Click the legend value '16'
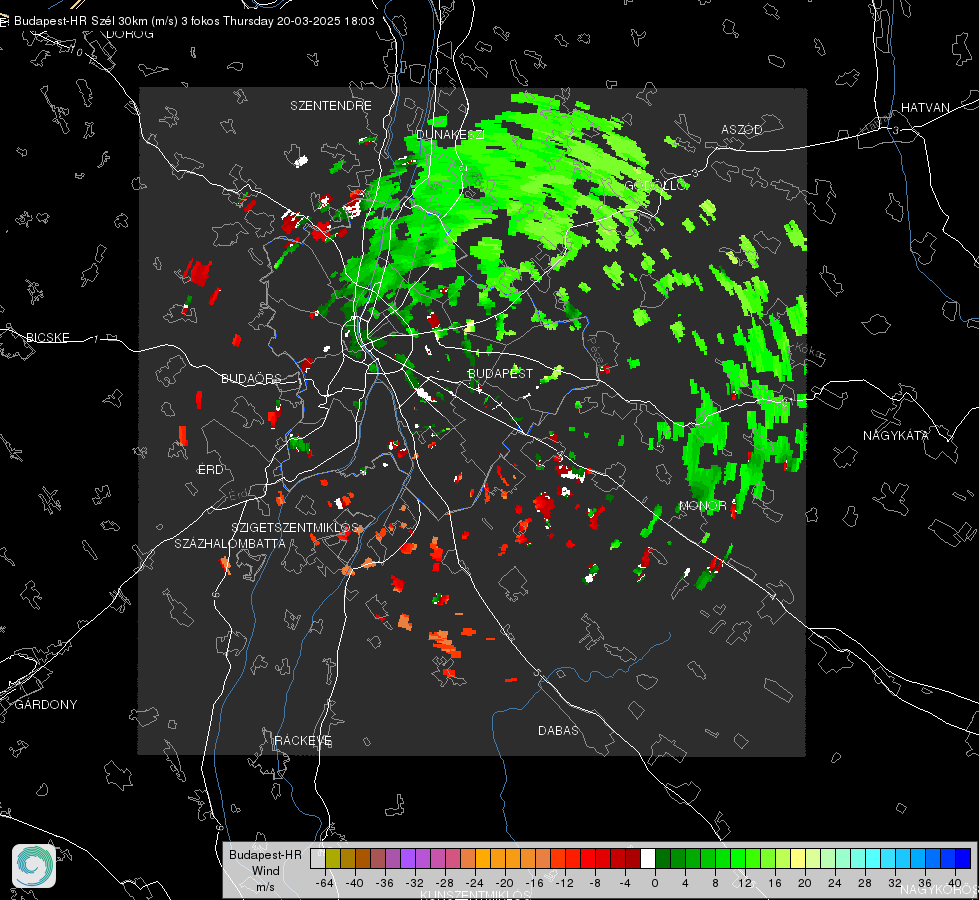The image size is (979, 900). (x=775, y=883)
